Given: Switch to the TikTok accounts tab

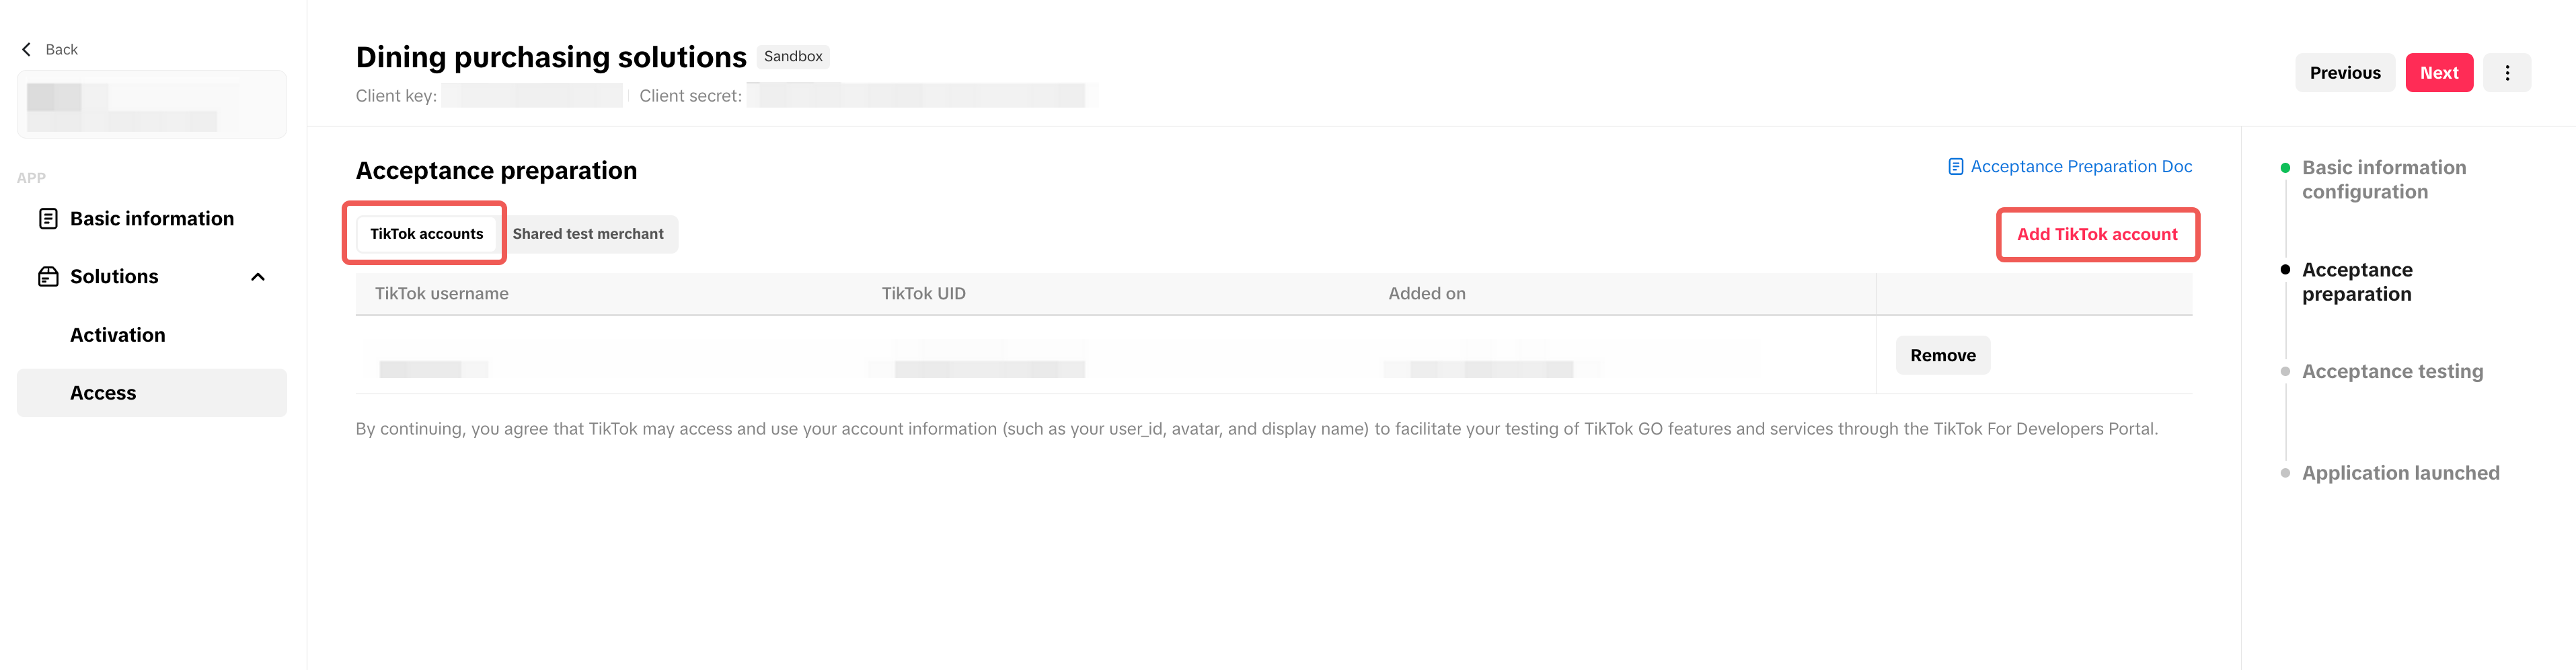Looking at the screenshot, I should click(426, 234).
